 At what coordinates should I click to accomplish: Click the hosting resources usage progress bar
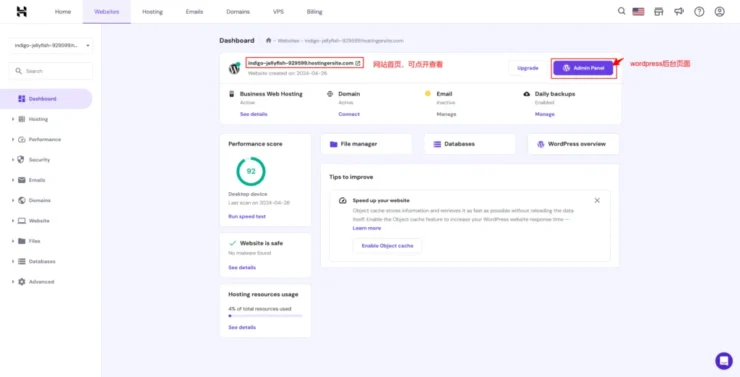pos(265,316)
